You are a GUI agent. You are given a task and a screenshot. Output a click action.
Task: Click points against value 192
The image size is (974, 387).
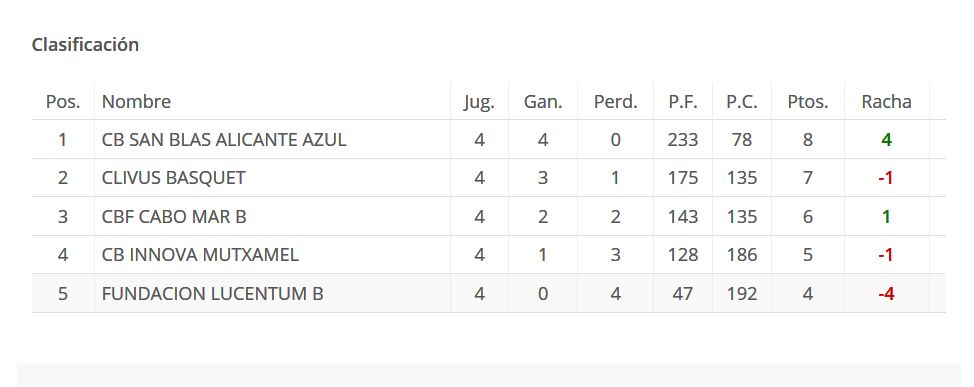742,293
